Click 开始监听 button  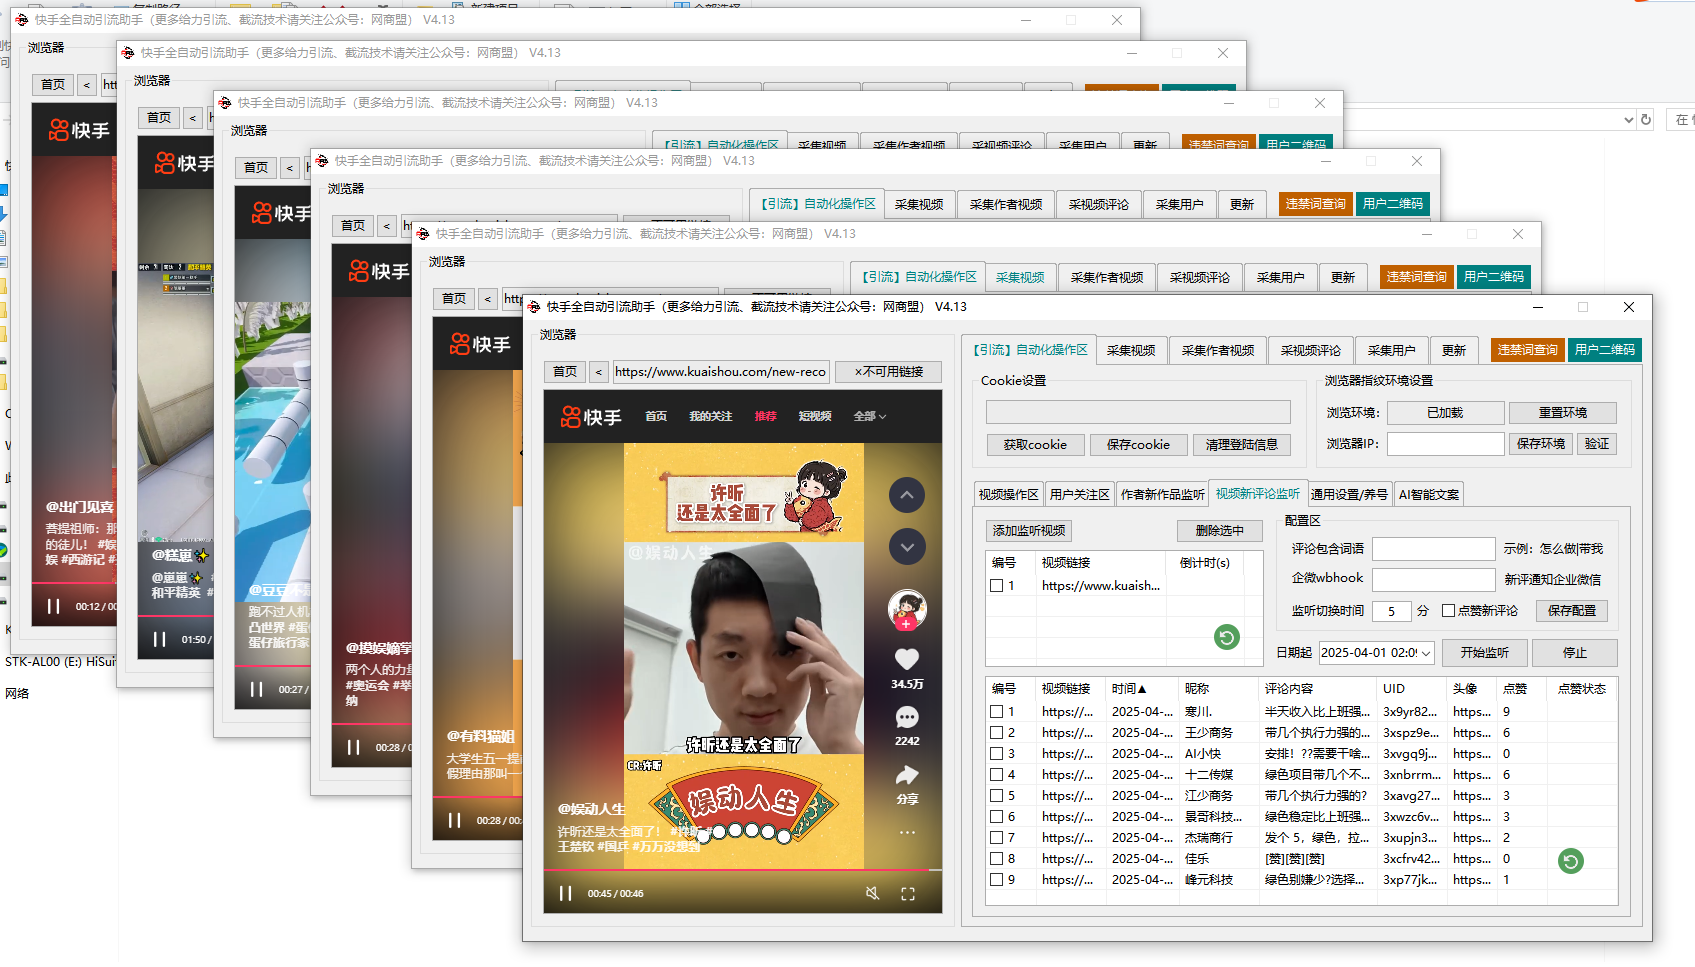click(1485, 652)
